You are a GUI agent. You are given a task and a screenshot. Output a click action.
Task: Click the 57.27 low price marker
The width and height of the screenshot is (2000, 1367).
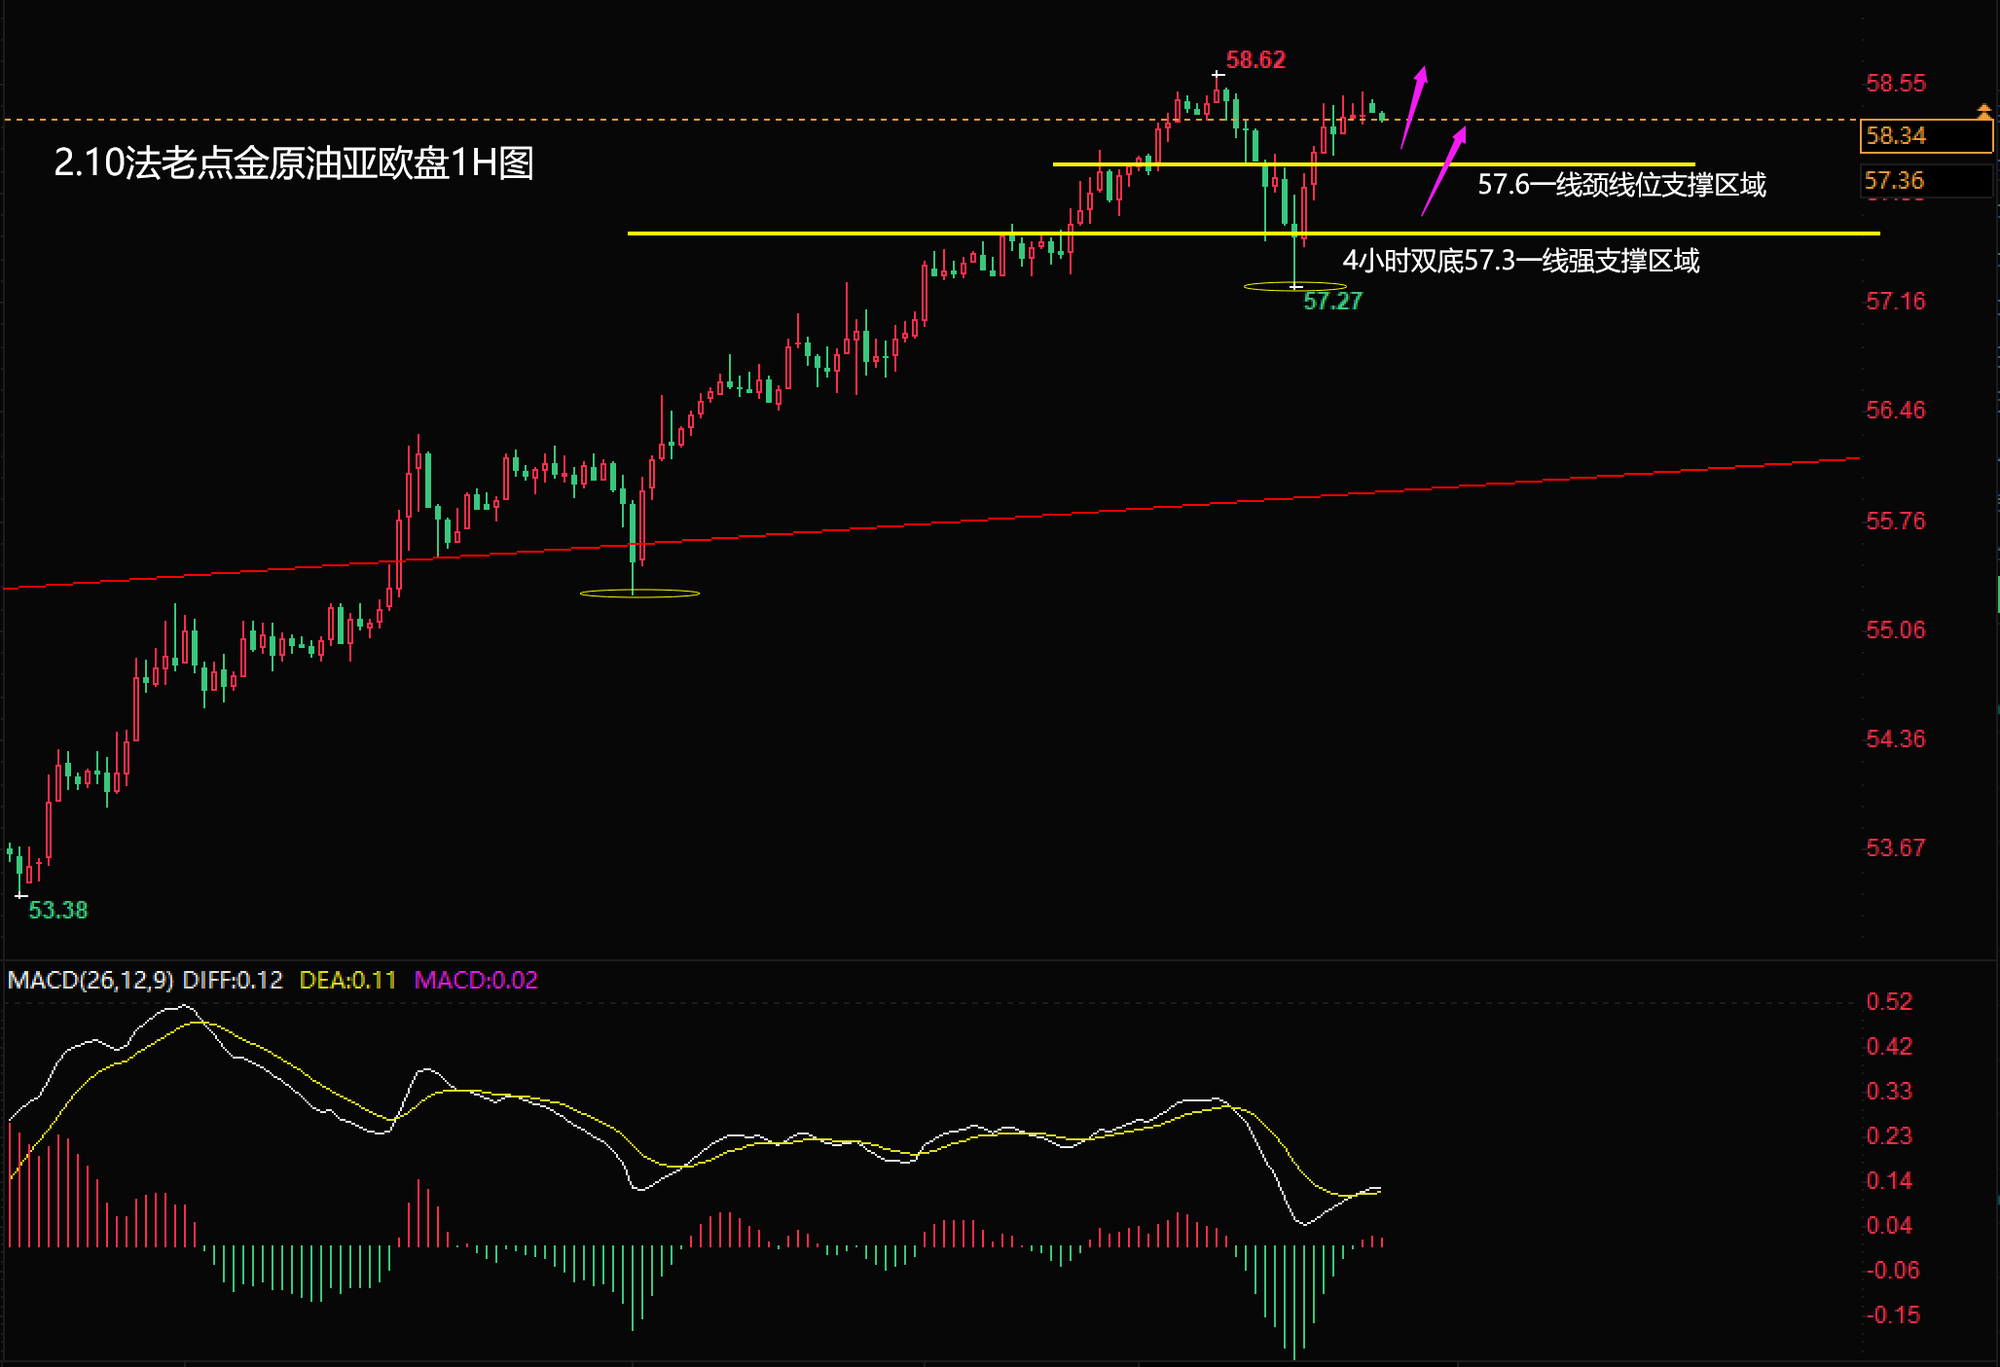point(1332,301)
